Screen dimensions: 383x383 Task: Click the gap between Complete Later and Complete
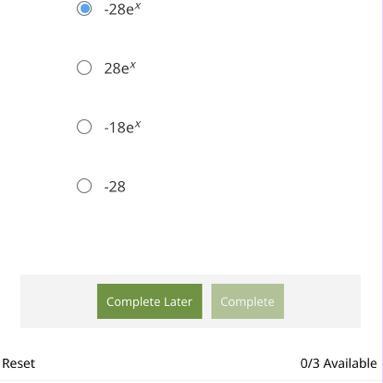207,301
